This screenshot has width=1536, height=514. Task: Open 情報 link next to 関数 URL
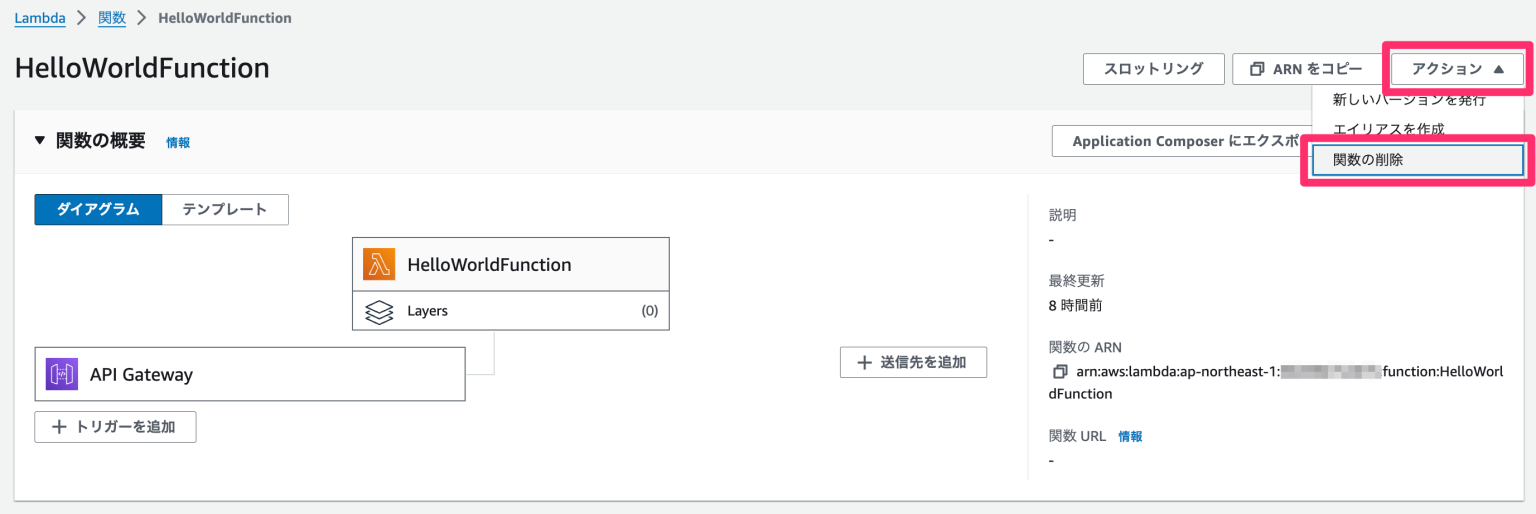point(1130,436)
